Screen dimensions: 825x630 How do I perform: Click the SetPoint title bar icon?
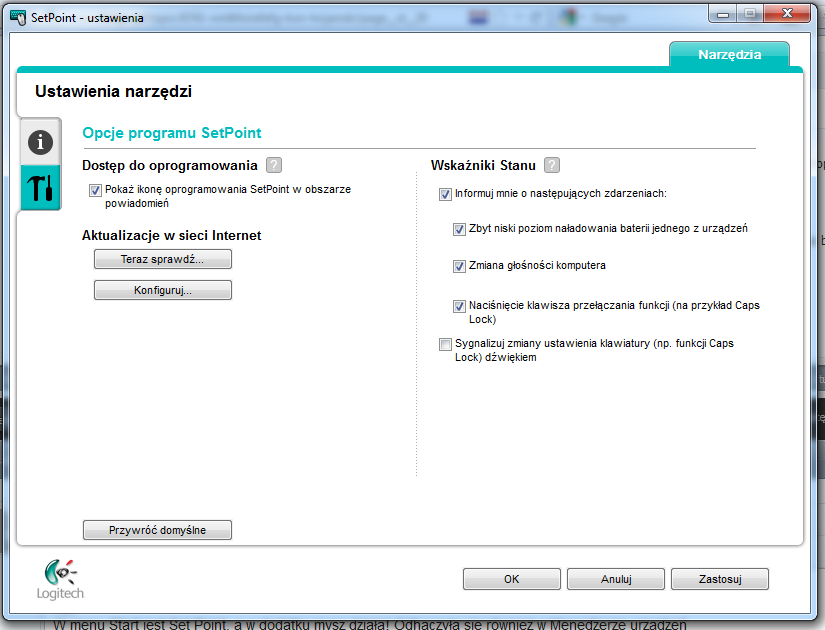[18, 17]
